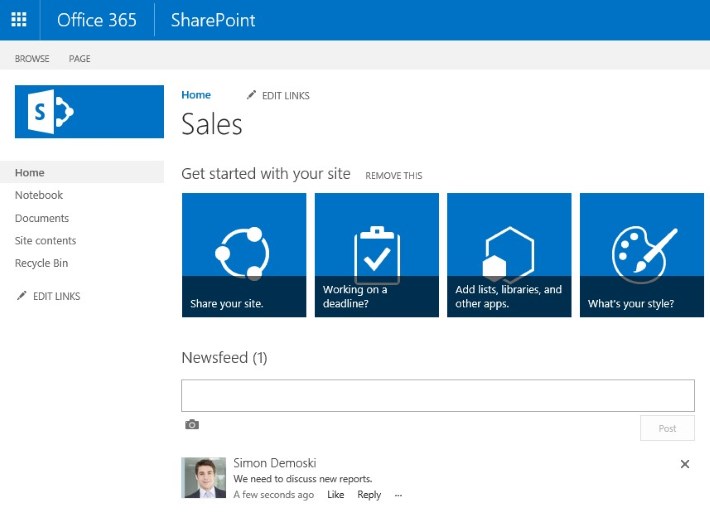Open the Office 365 app launcher grid
The image size is (710, 528).
(19, 19)
